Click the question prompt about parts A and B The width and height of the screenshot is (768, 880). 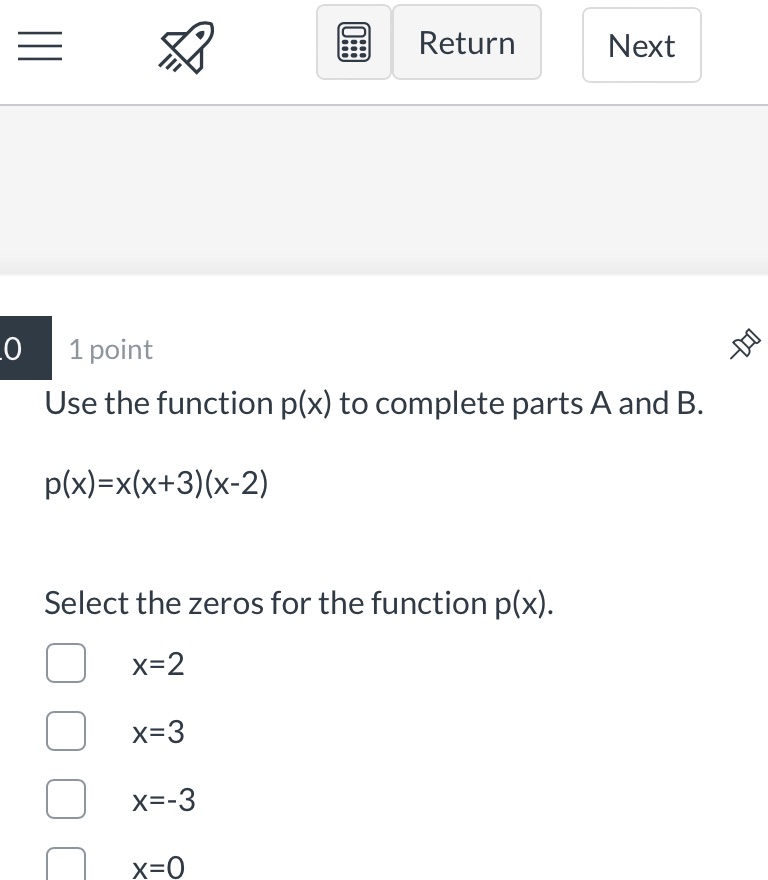[x=373, y=403]
